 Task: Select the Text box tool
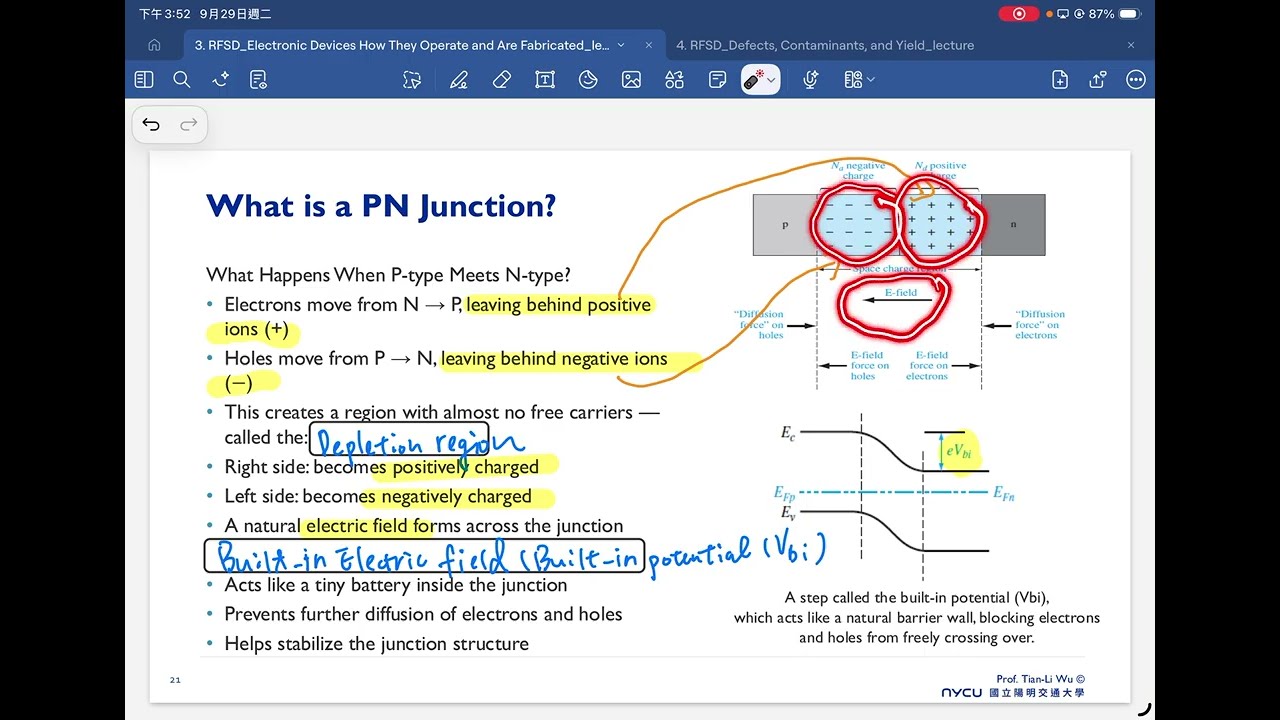tap(545, 80)
